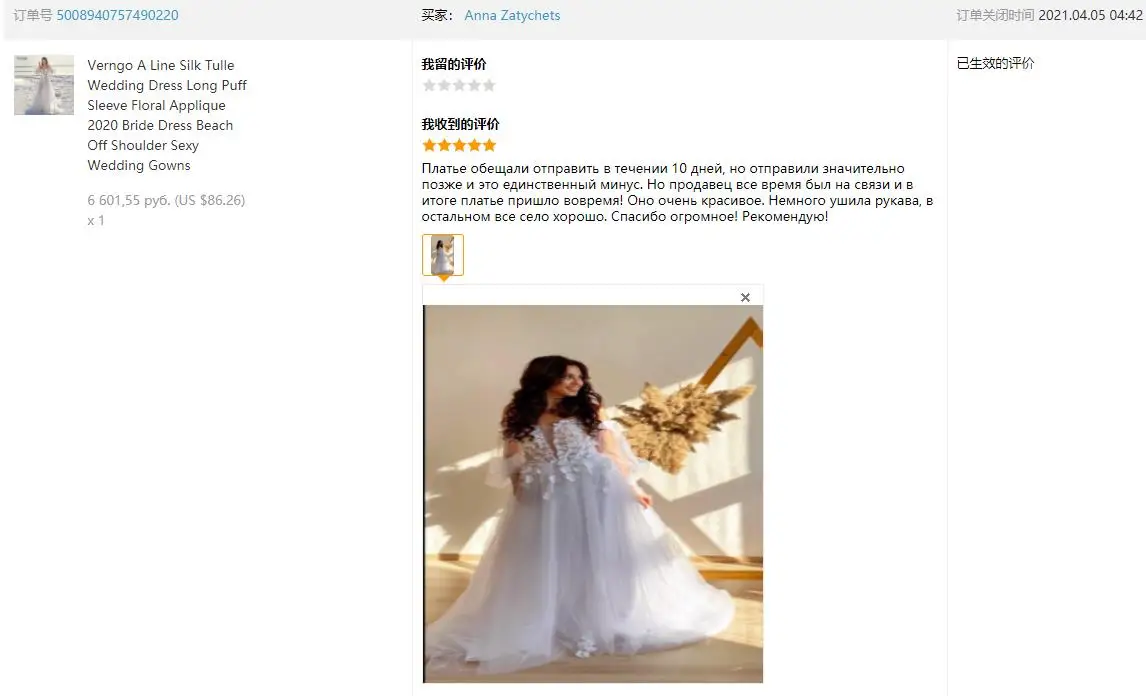
Task: Open buyer Anna Zatychets profile
Action: pyautogui.click(x=512, y=15)
